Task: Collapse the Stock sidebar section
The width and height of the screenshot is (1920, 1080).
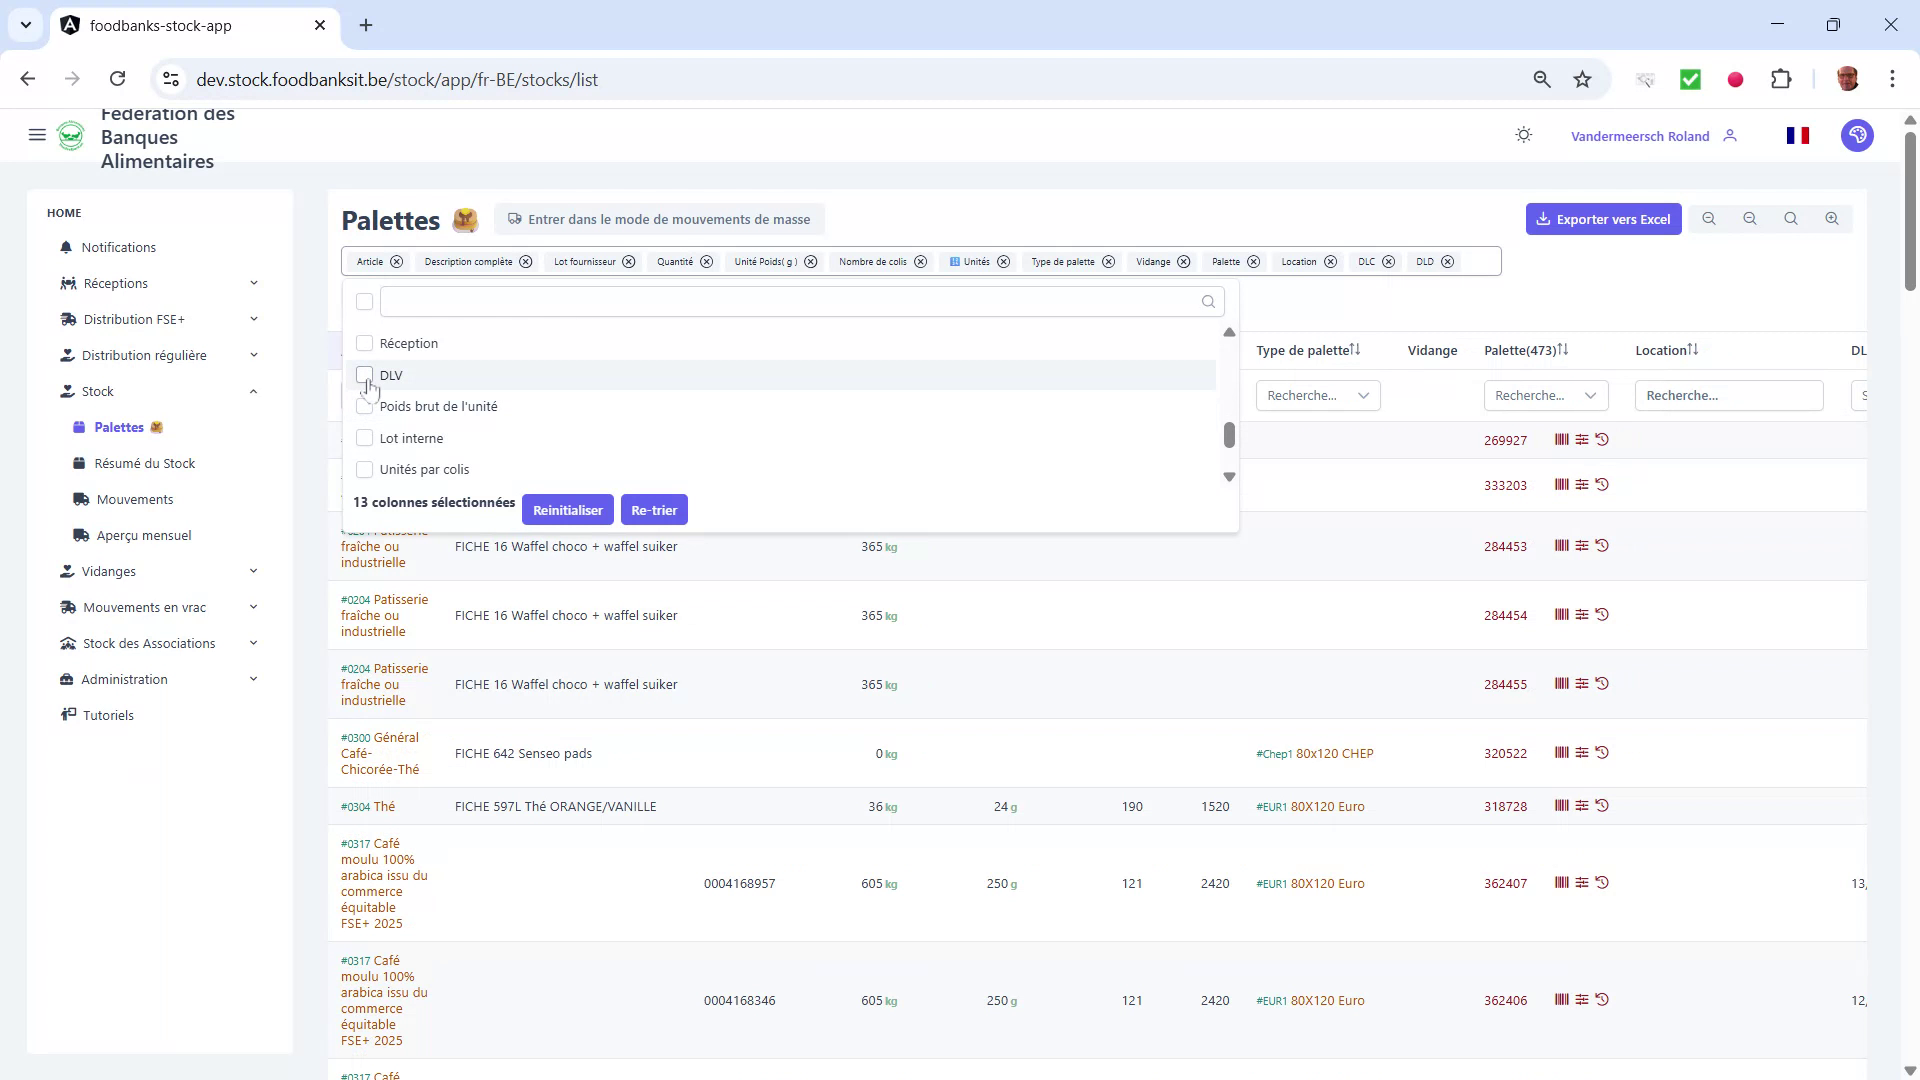Action: tap(253, 391)
